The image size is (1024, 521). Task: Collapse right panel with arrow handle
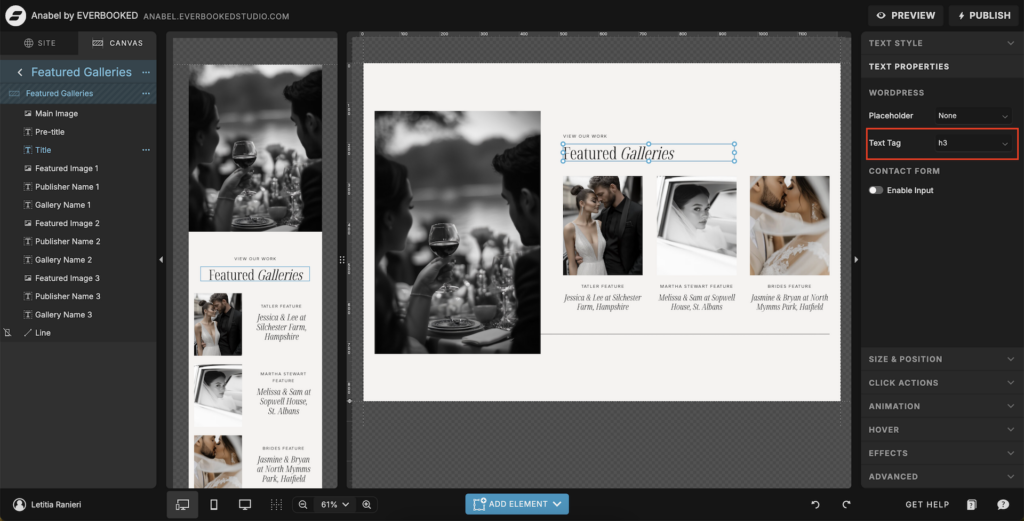(856, 260)
